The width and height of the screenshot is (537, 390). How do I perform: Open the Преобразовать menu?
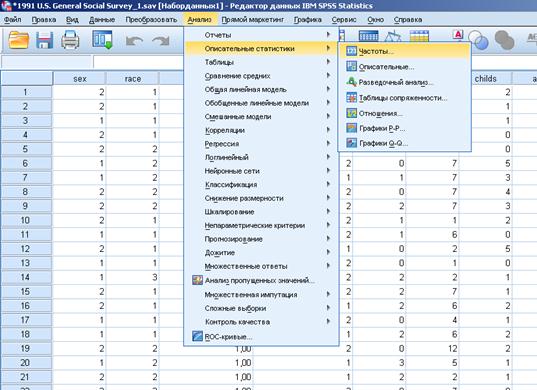151,20
